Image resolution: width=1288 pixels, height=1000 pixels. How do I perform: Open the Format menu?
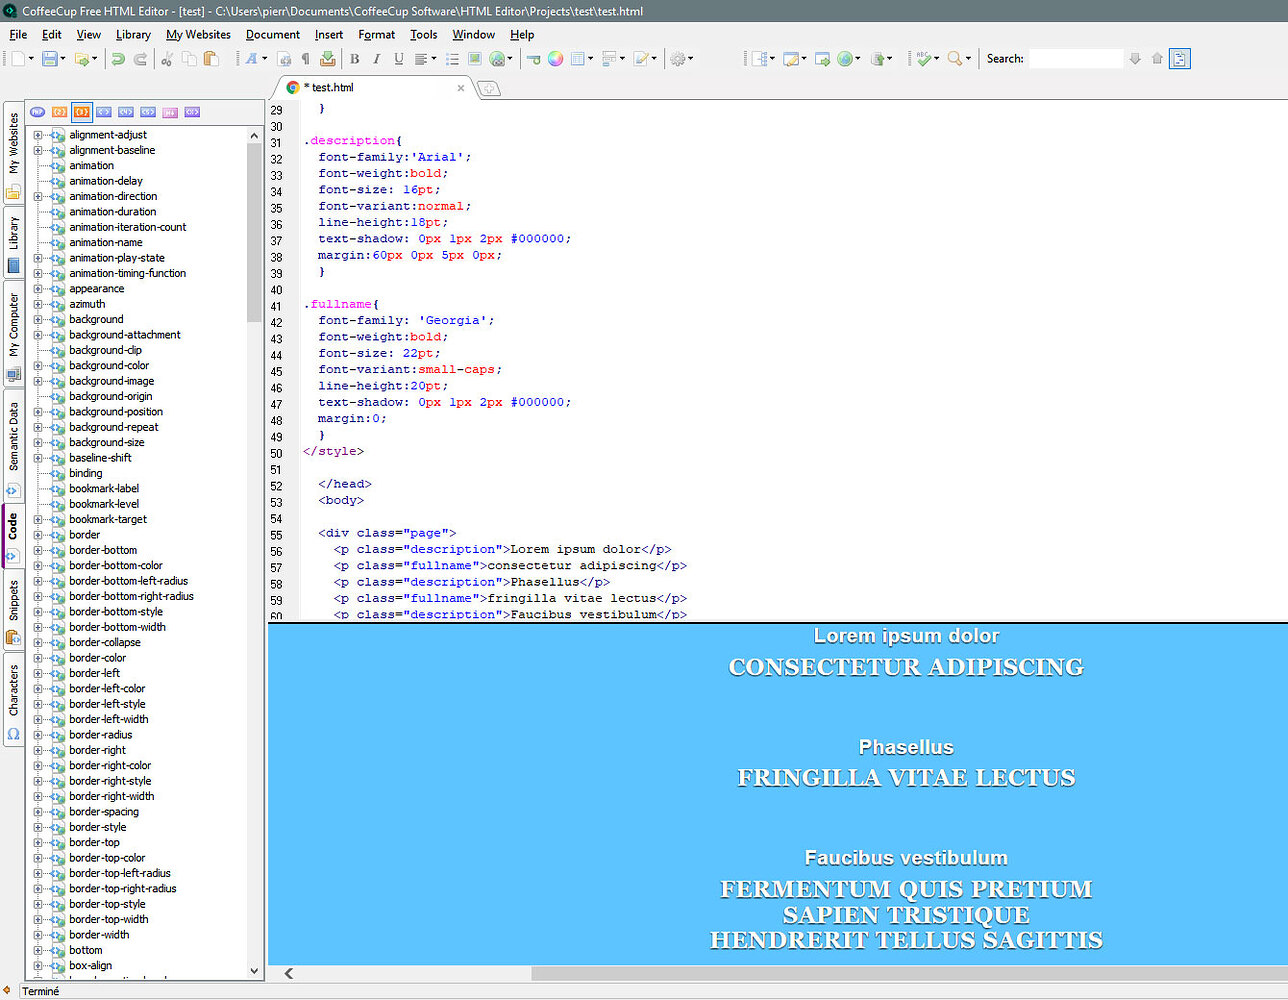[x=377, y=34]
